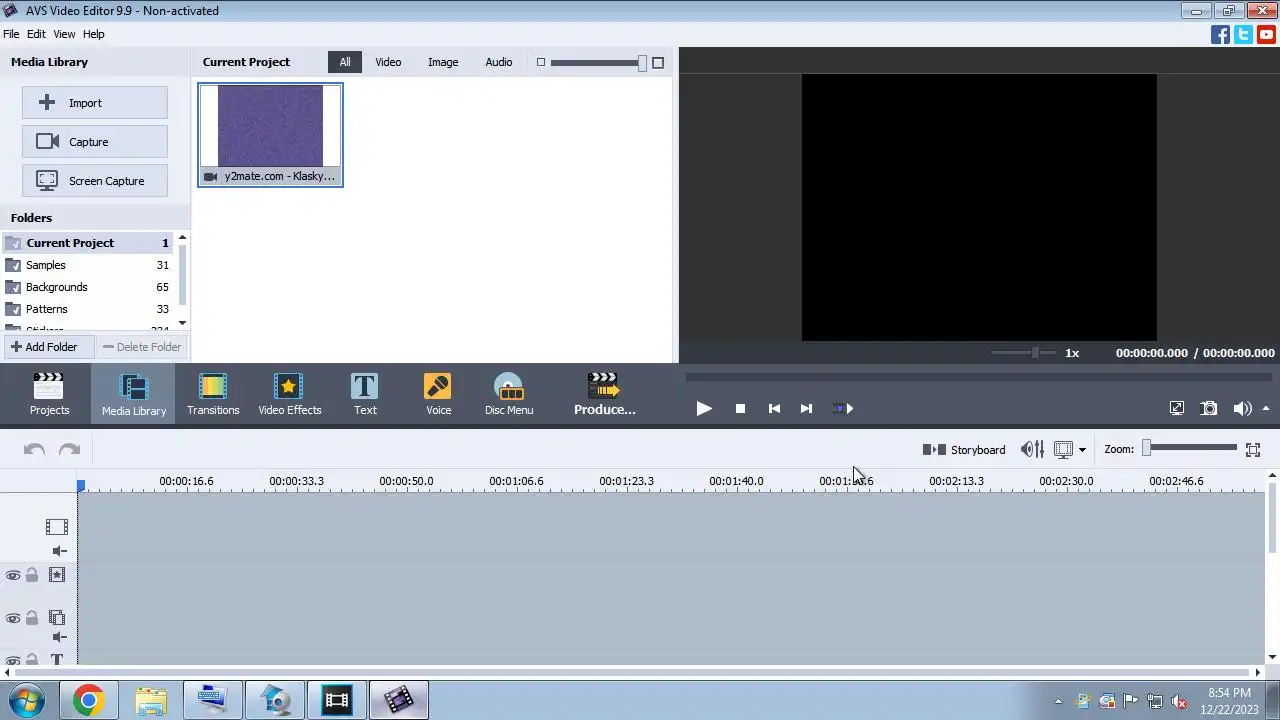
Task: Mute the preview sound
Action: pyautogui.click(x=1242, y=408)
